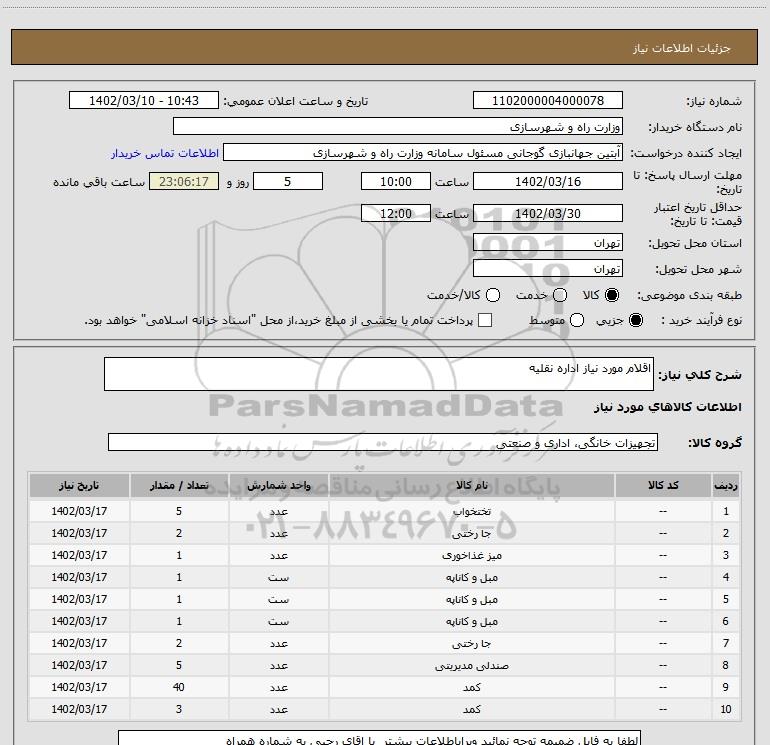
Task: Select the خدمت radio button
Action: [560, 295]
